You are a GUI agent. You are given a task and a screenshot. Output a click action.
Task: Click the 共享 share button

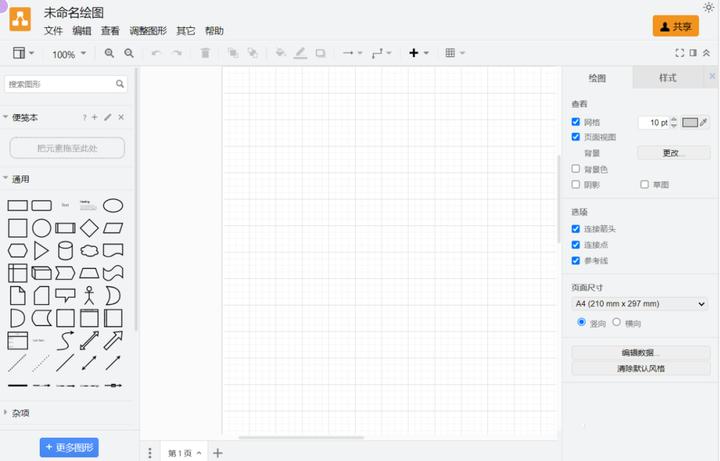pyautogui.click(x=675, y=27)
